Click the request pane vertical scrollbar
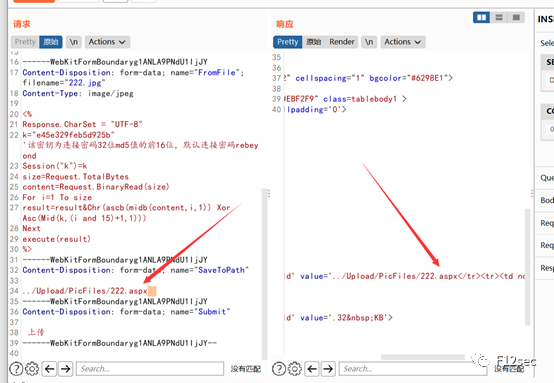Viewport: 554px width, 383px height. tap(264, 274)
